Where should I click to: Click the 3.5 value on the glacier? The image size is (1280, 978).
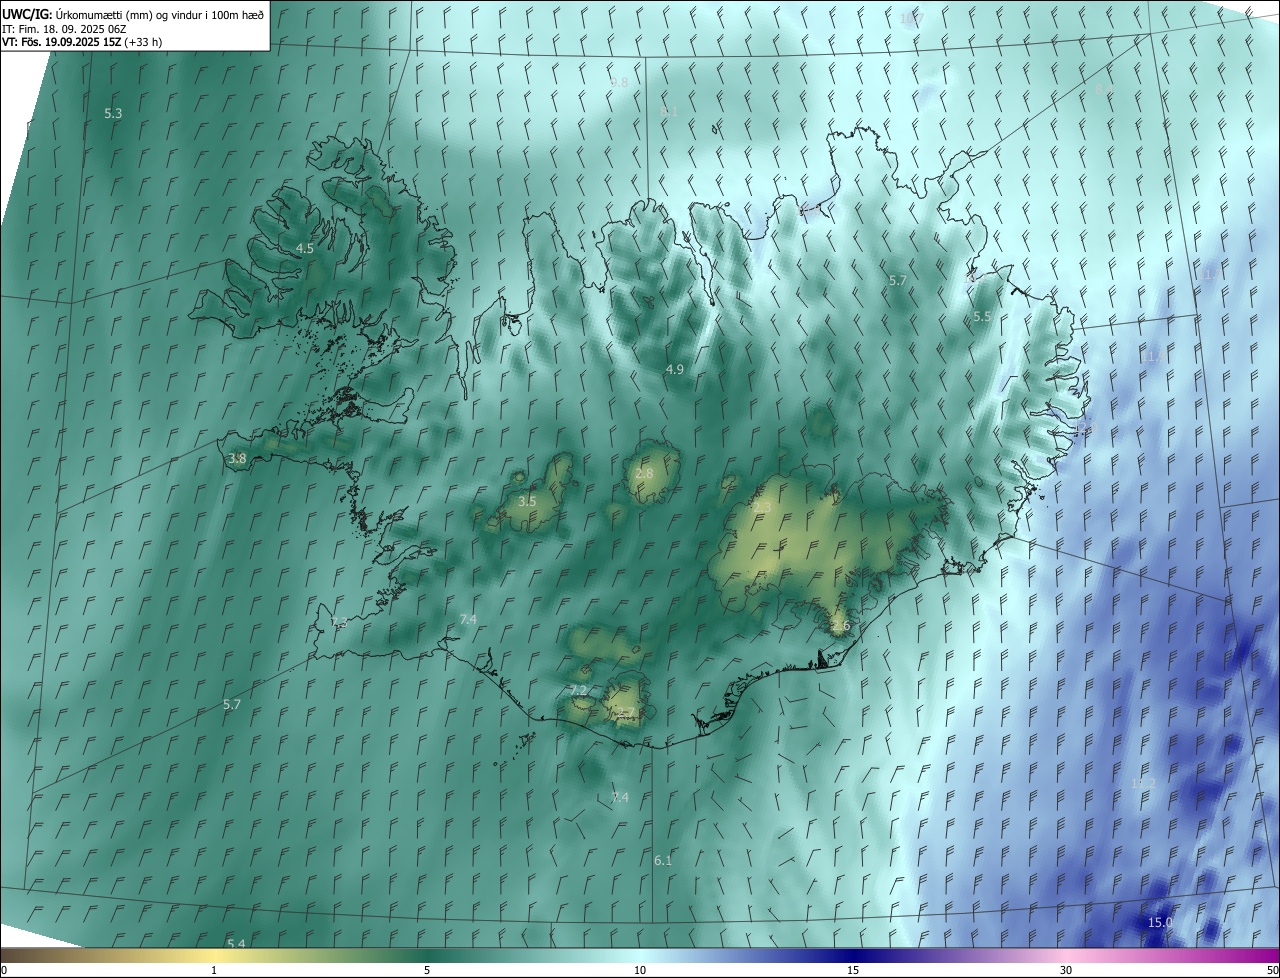tap(527, 501)
